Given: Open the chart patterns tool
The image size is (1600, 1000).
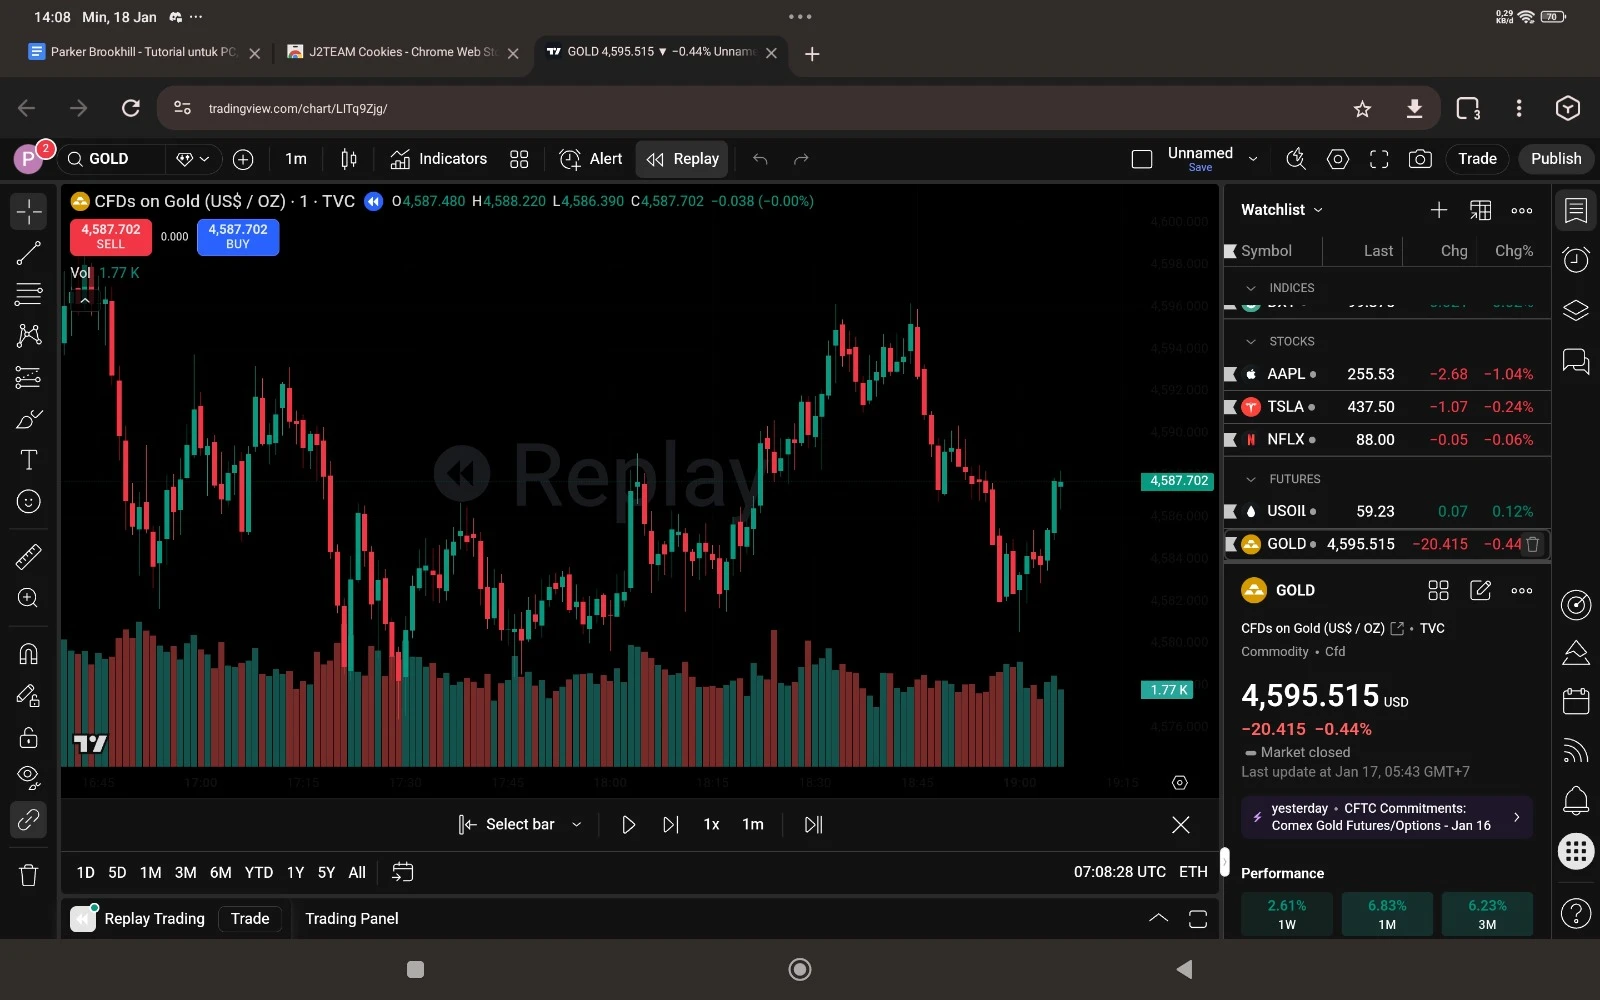Looking at the screenshot, I should coord(29,335).
